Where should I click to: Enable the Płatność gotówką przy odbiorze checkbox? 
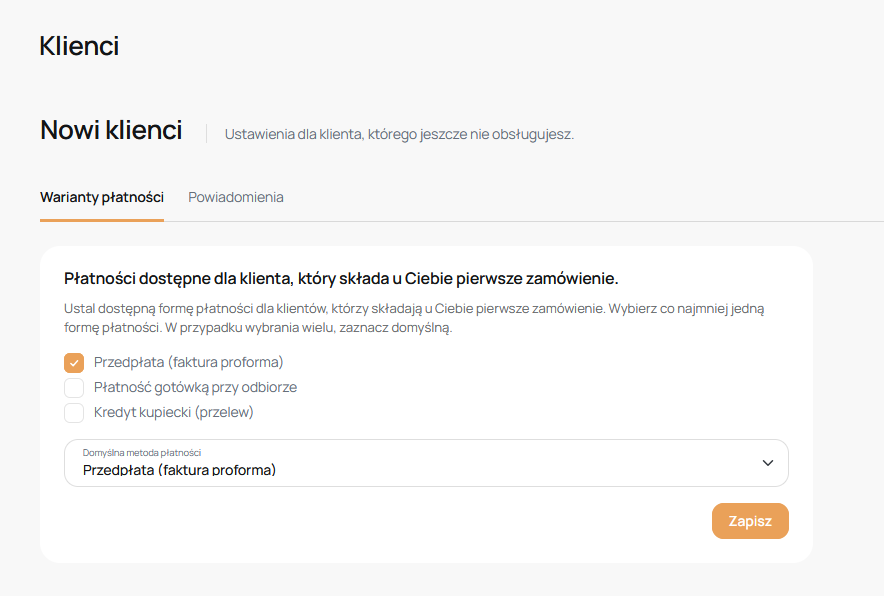[74, 387]
